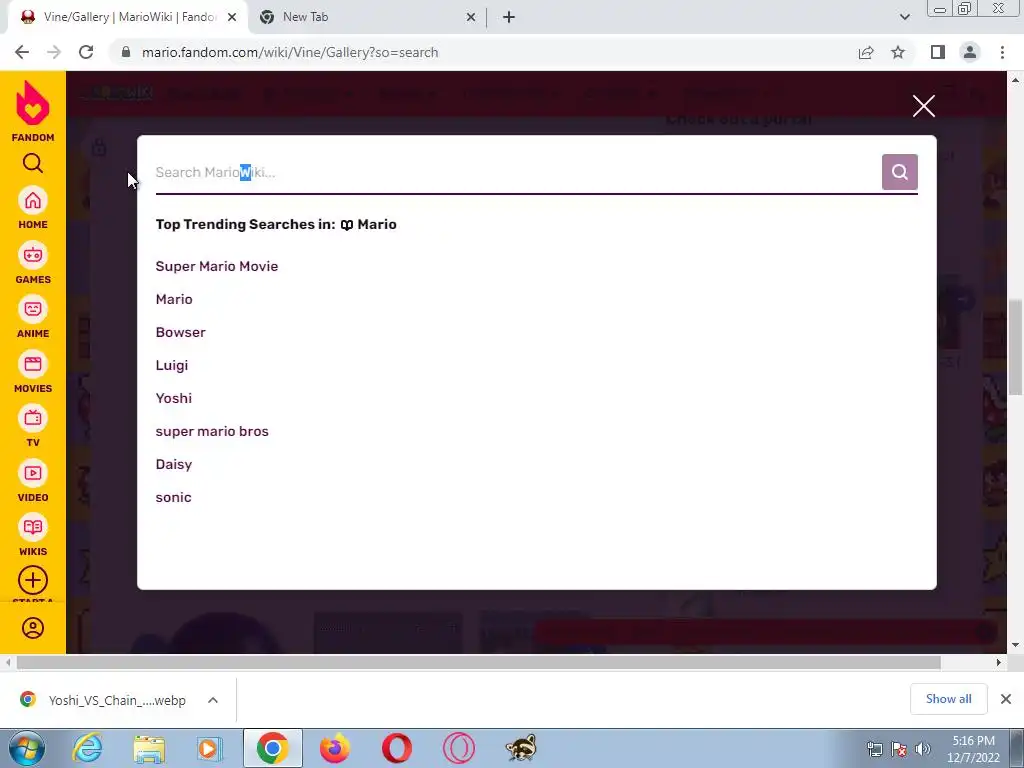Open a new browser tab with plus

(x=509, y=18)
